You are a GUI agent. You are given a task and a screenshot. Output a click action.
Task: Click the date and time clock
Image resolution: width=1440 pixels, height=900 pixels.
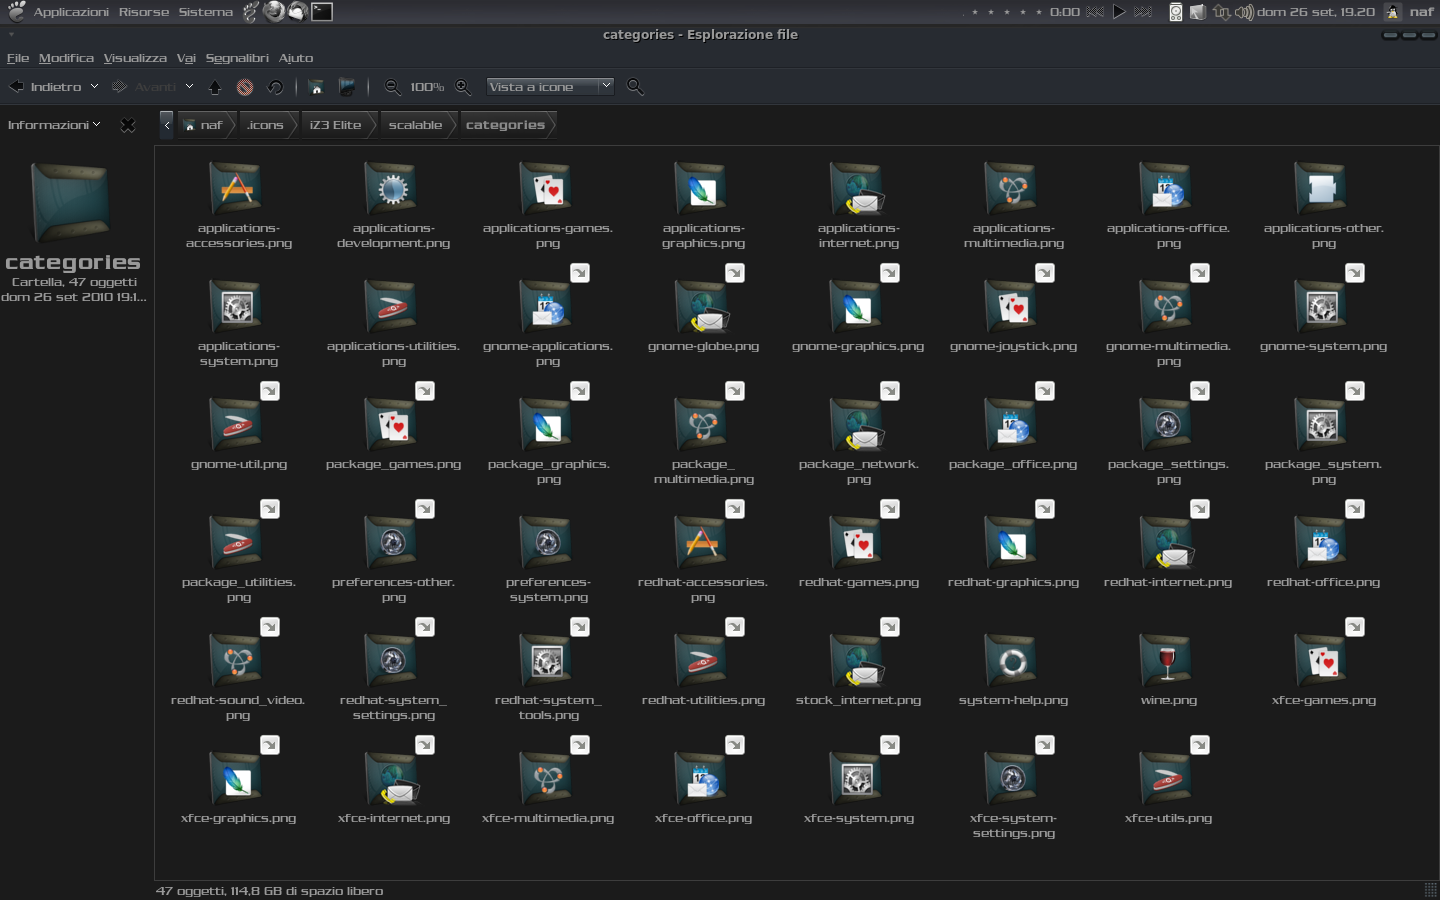point(1316,12)
